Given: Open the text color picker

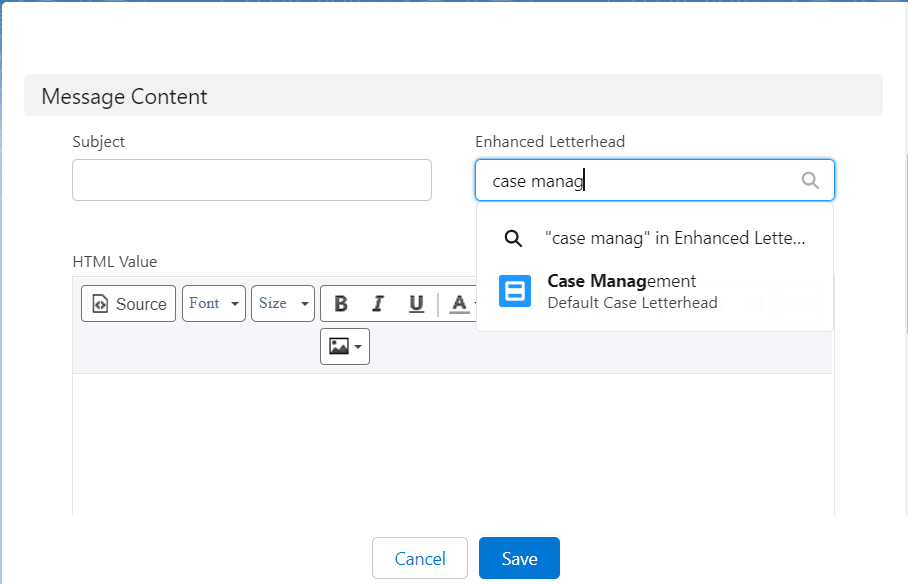Looking at the screenshot, I should point(459,304).
